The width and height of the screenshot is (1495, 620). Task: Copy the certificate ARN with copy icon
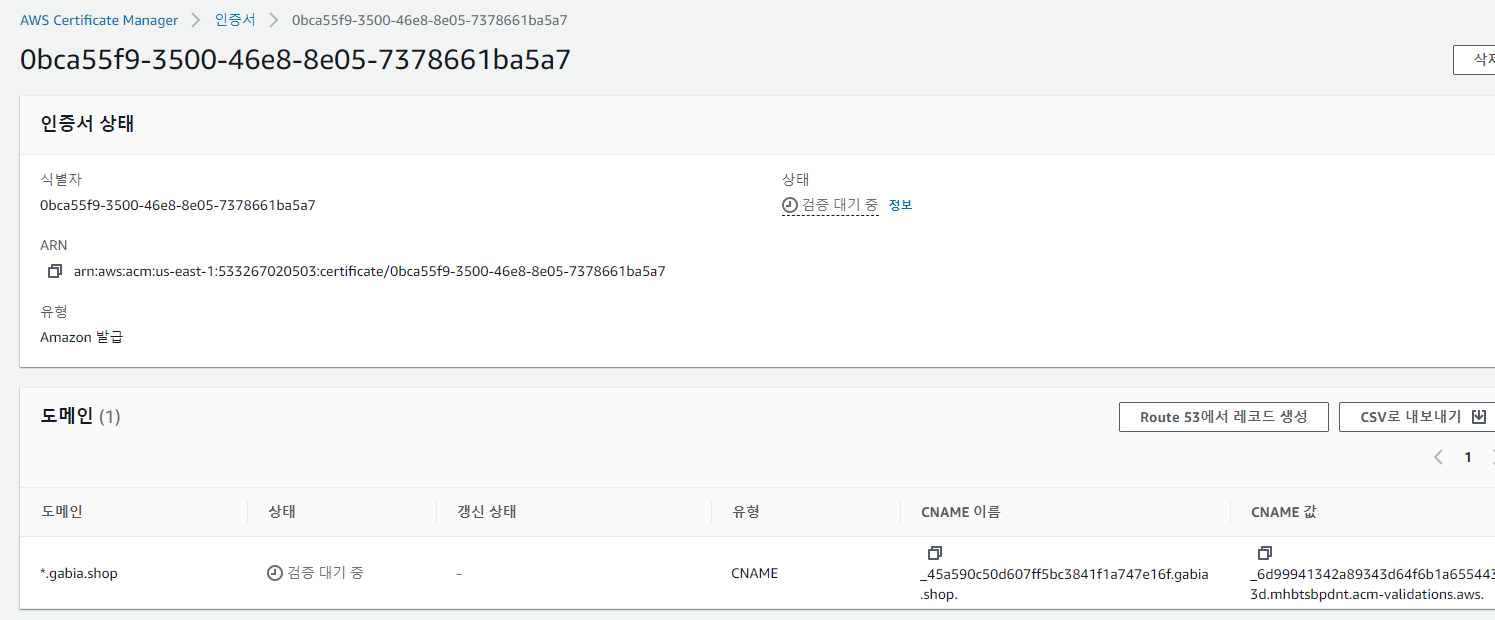point(55,271)
